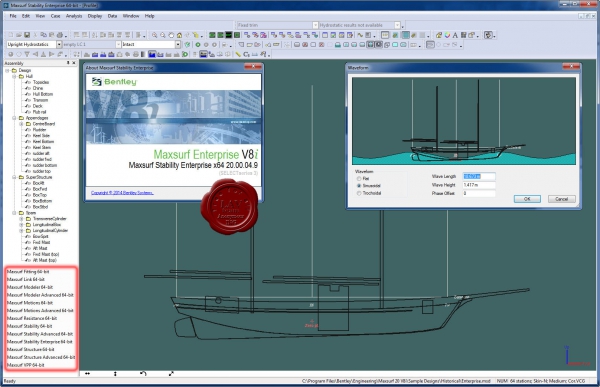Open the Edit menu
Screen dimensions: 600x387
26,16
